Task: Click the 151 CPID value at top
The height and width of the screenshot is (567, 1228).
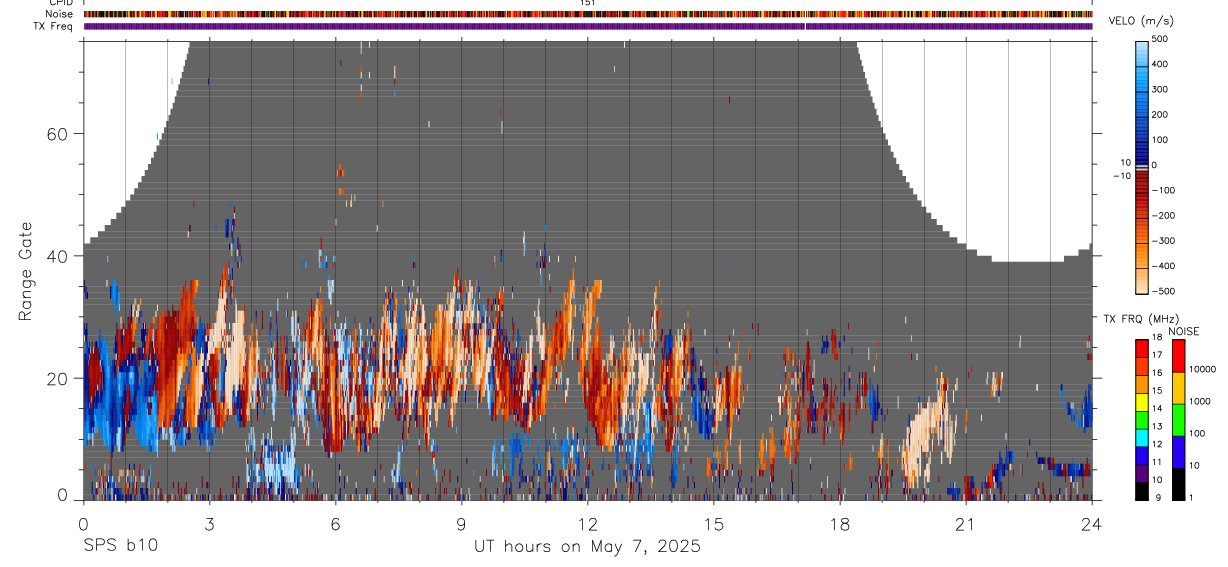Action: pyautogui.click(x=588, y=3)
